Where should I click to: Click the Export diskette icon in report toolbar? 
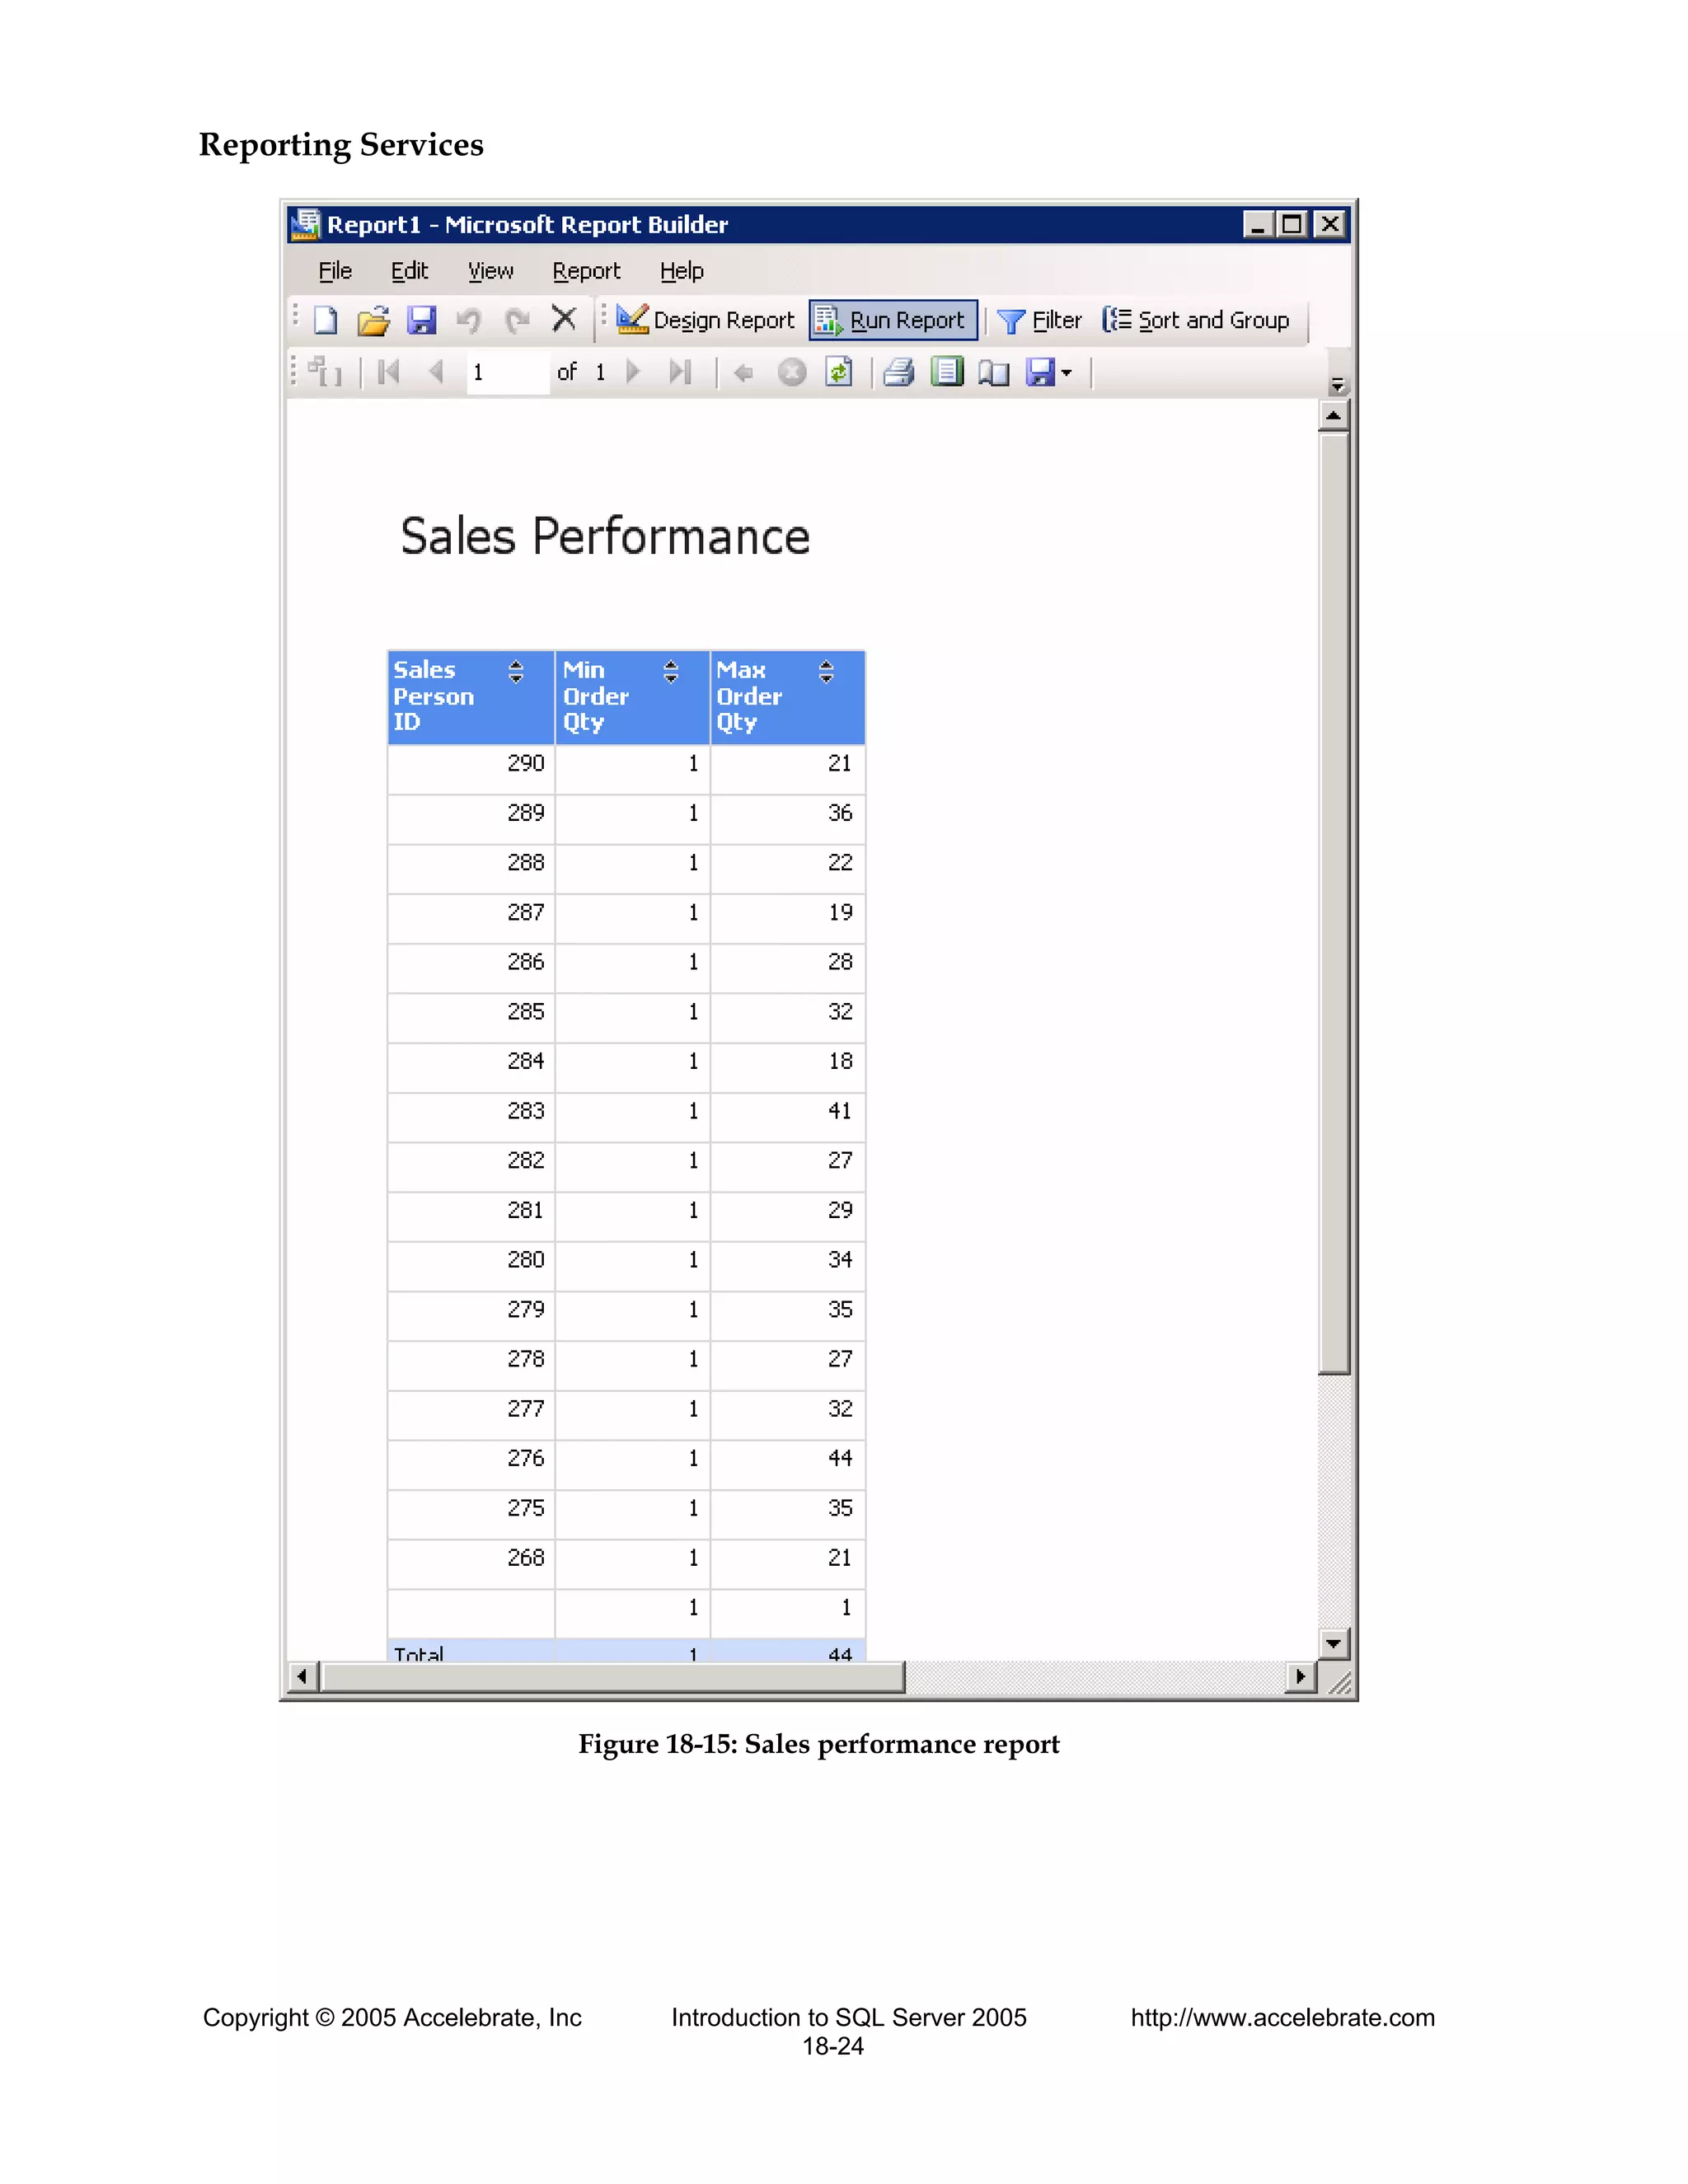pos(1041,372)
